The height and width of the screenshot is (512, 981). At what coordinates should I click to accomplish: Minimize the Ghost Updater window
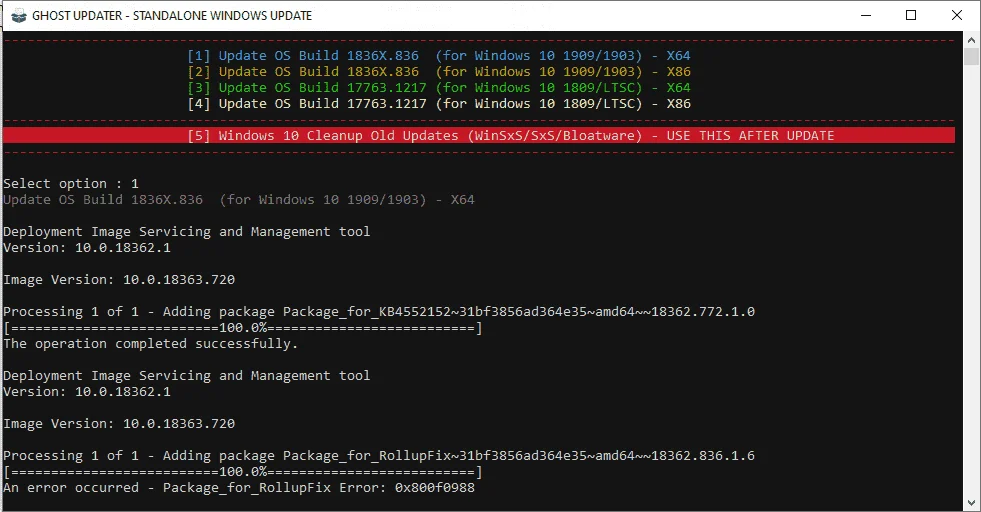(866, 16)
